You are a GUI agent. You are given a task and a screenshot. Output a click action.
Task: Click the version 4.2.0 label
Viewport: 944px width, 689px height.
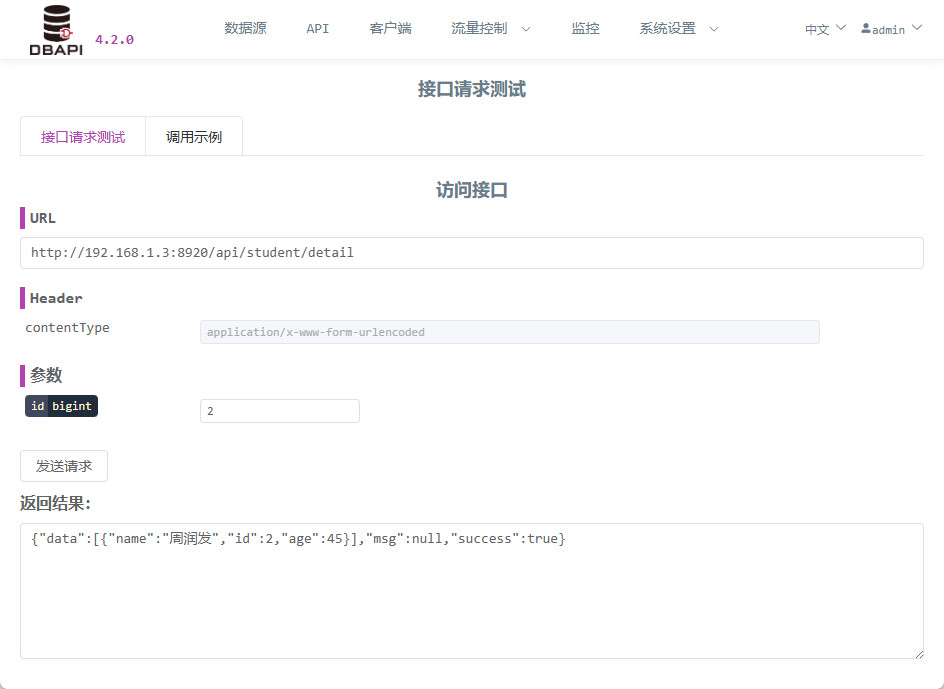click(x=114, y=40)
